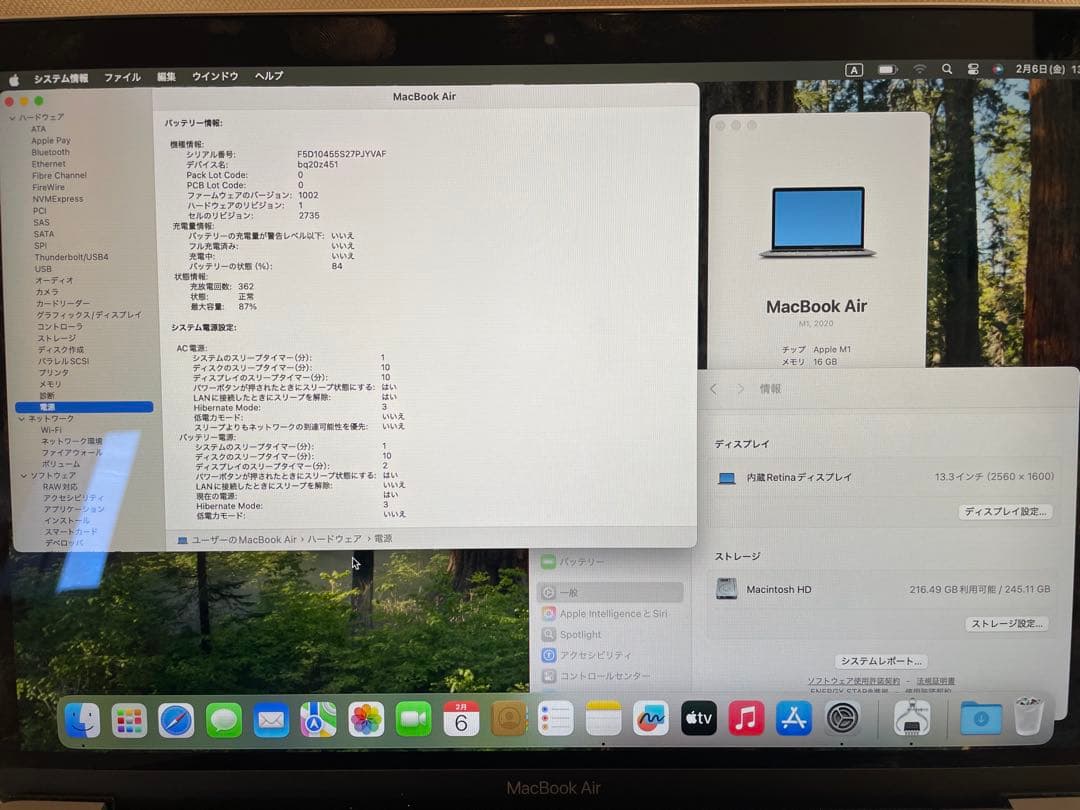Open Reminders app in Dock
This screenshot has height=810, width=1080.
point(555,718)
